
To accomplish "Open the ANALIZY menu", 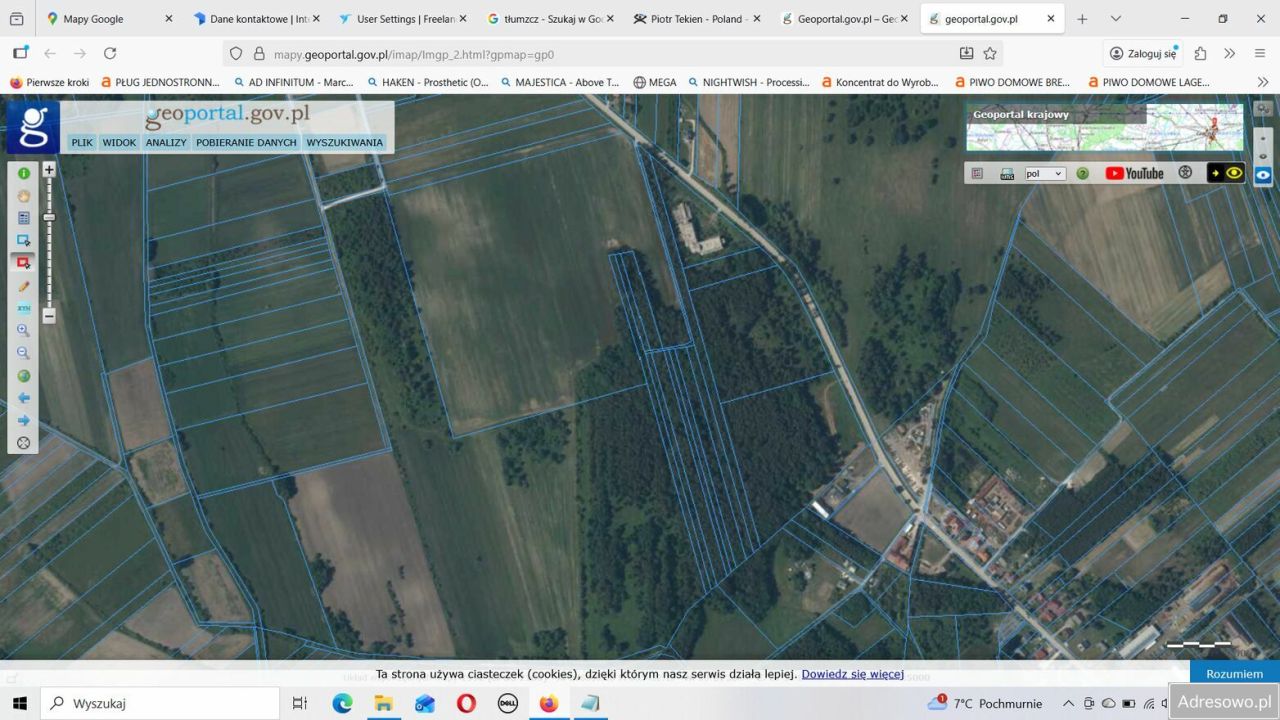I will click(x=166, y=143).
